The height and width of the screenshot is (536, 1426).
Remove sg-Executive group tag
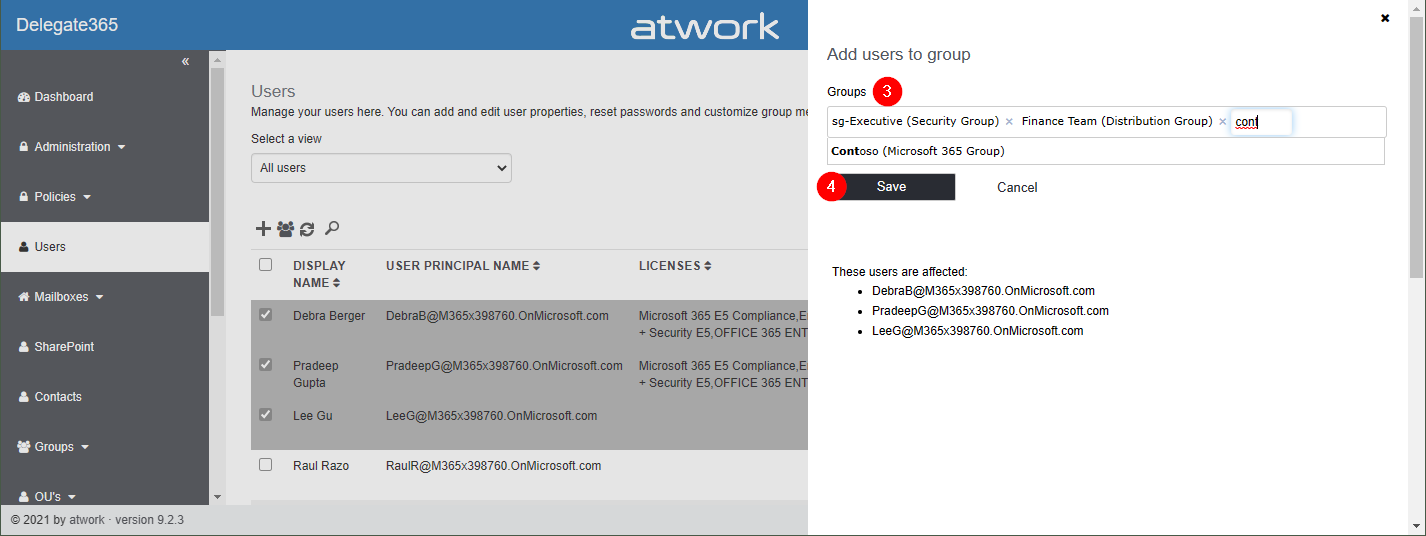(x=1009, y=122)
